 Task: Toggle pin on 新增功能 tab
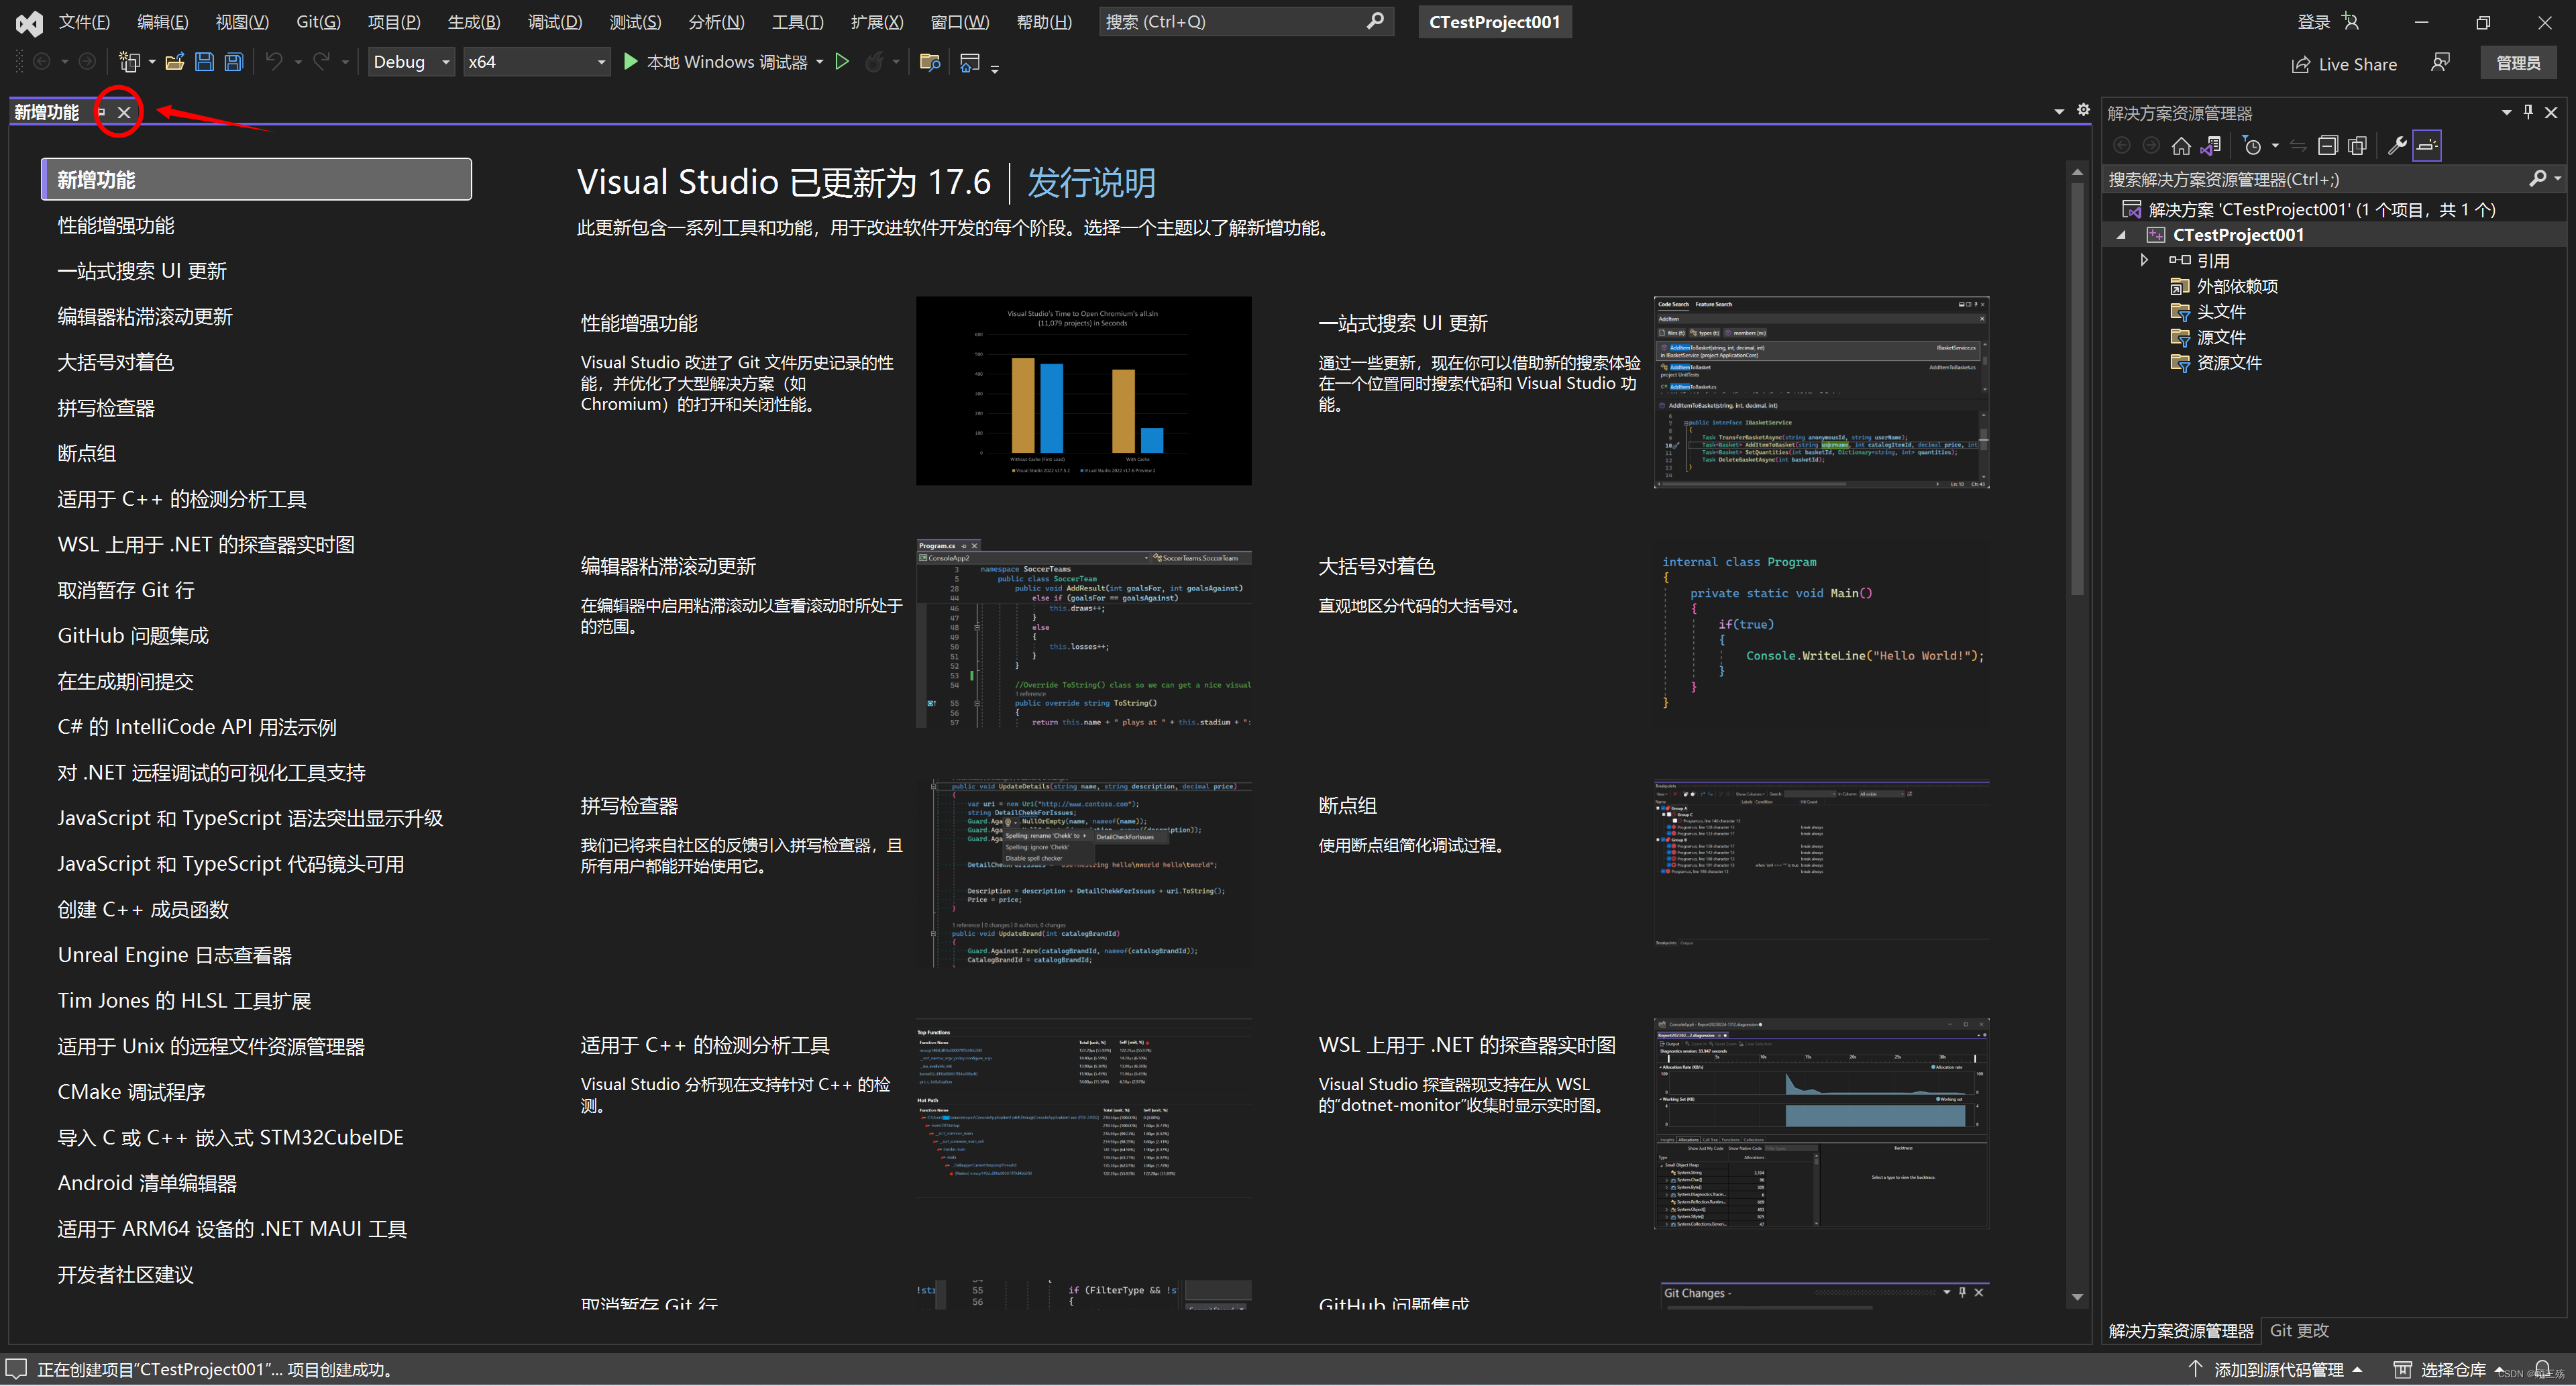pos(101,112)
